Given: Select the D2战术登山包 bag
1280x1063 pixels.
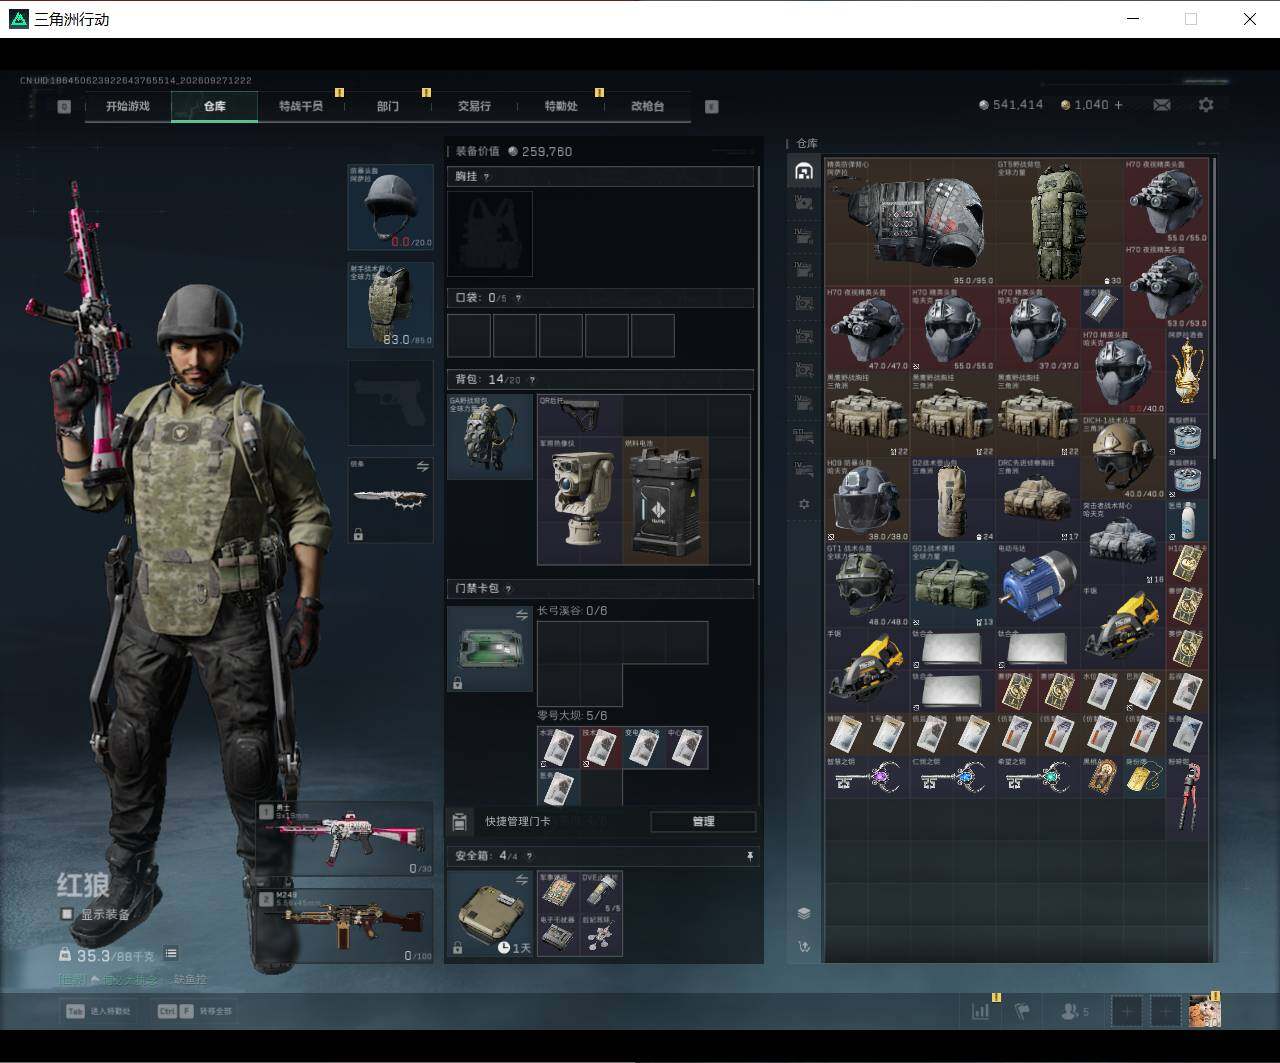Looking at the screenshot, I should tap(953, 500).
